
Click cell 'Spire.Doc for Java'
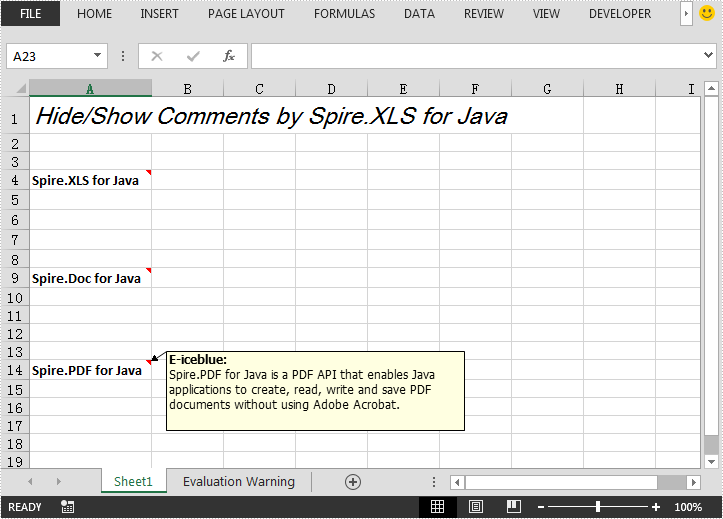(x=90, y=278)
